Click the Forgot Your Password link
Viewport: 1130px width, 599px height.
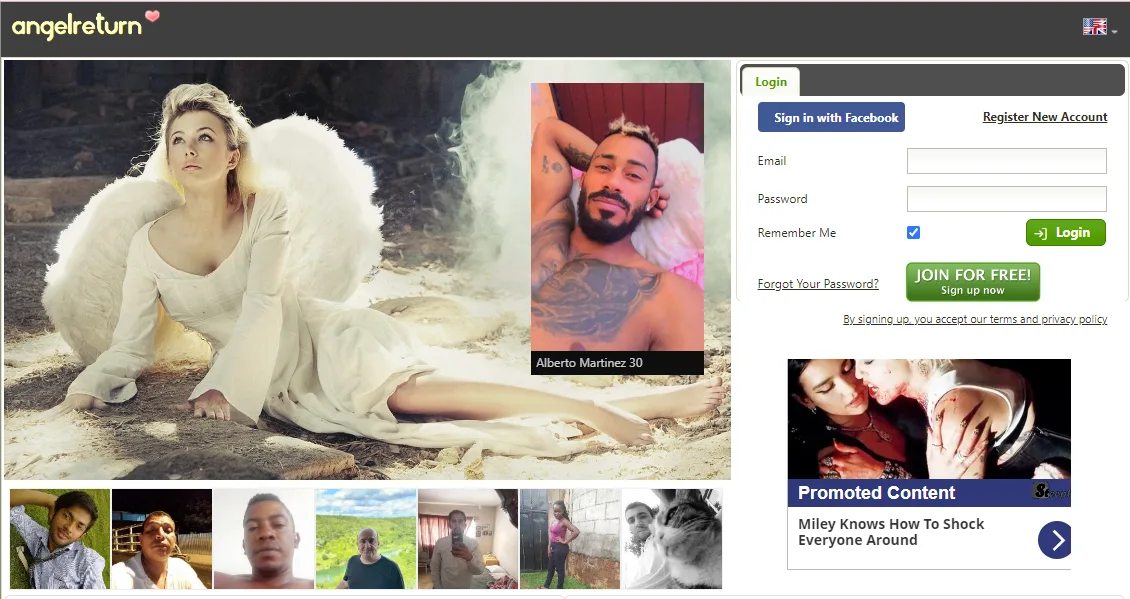(818, 284)
